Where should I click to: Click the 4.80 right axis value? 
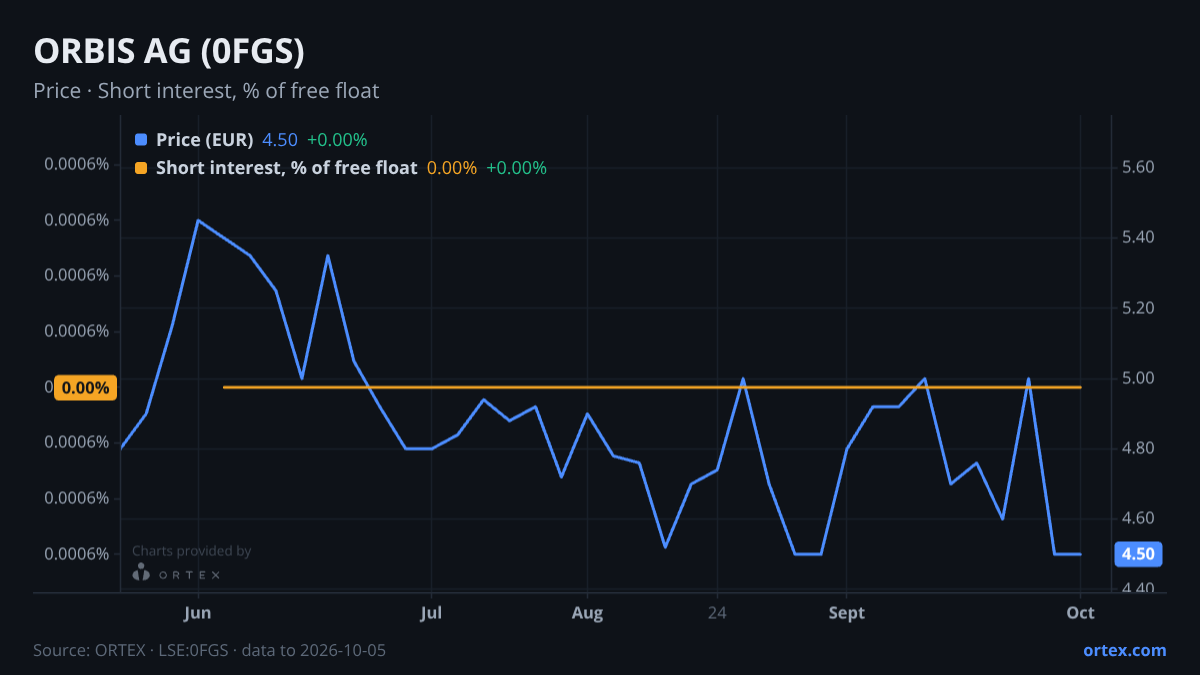[1138, 448]
